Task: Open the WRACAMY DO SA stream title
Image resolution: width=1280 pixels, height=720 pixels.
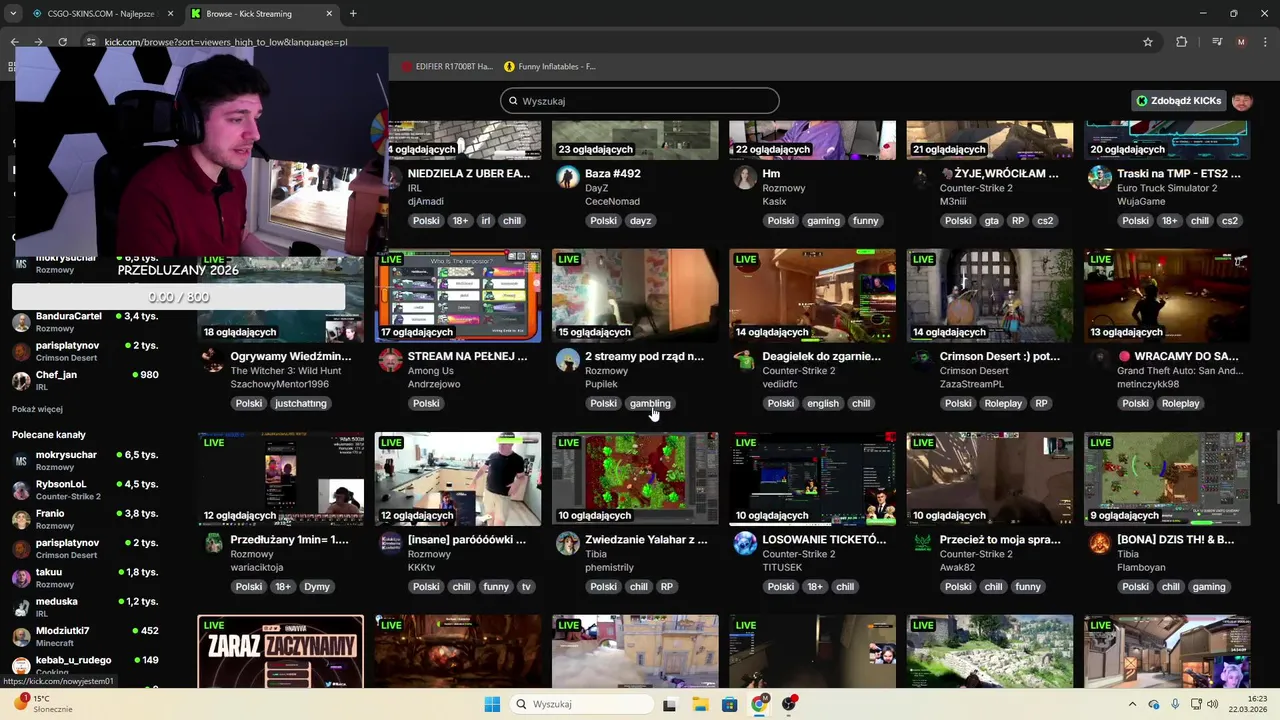Action: click(x=1178, y=356)
